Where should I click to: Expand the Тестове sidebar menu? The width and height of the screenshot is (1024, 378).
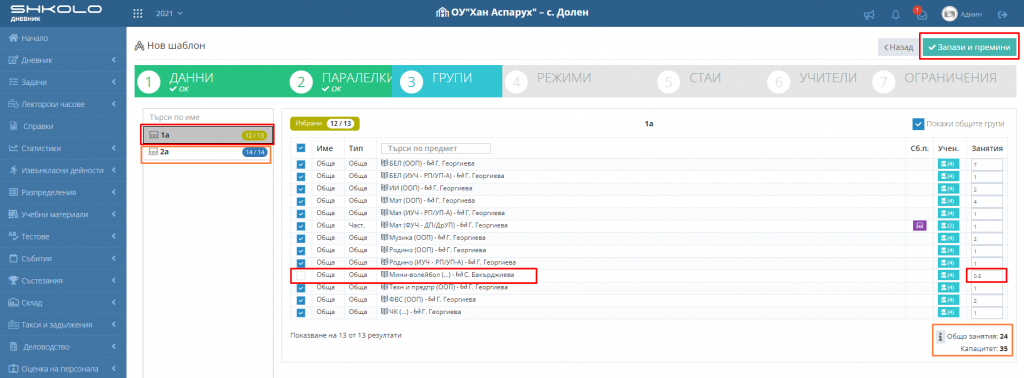(63, 236)
